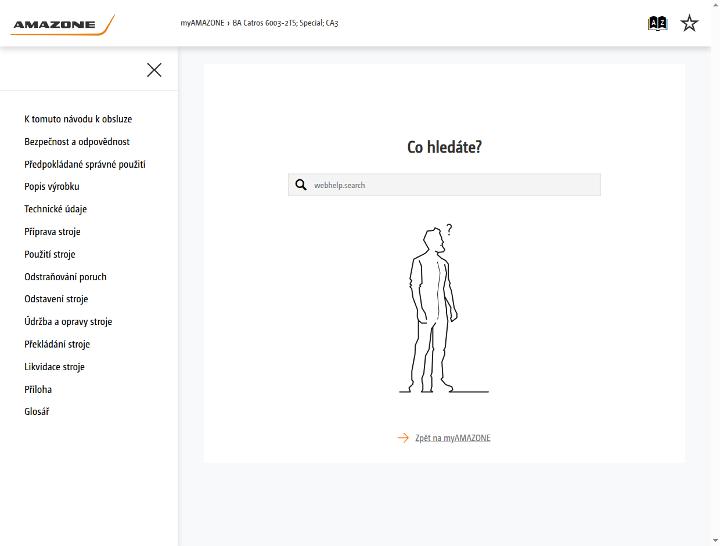720x546 pixels.
Task: Open myAMAZONE breadcrumb link
Action: point(202,23)
